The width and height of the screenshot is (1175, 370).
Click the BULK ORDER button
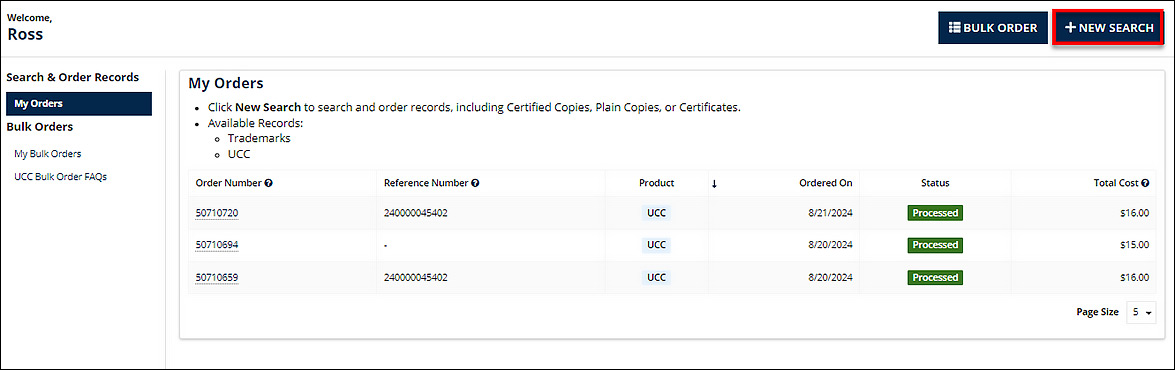click(993, 28)
